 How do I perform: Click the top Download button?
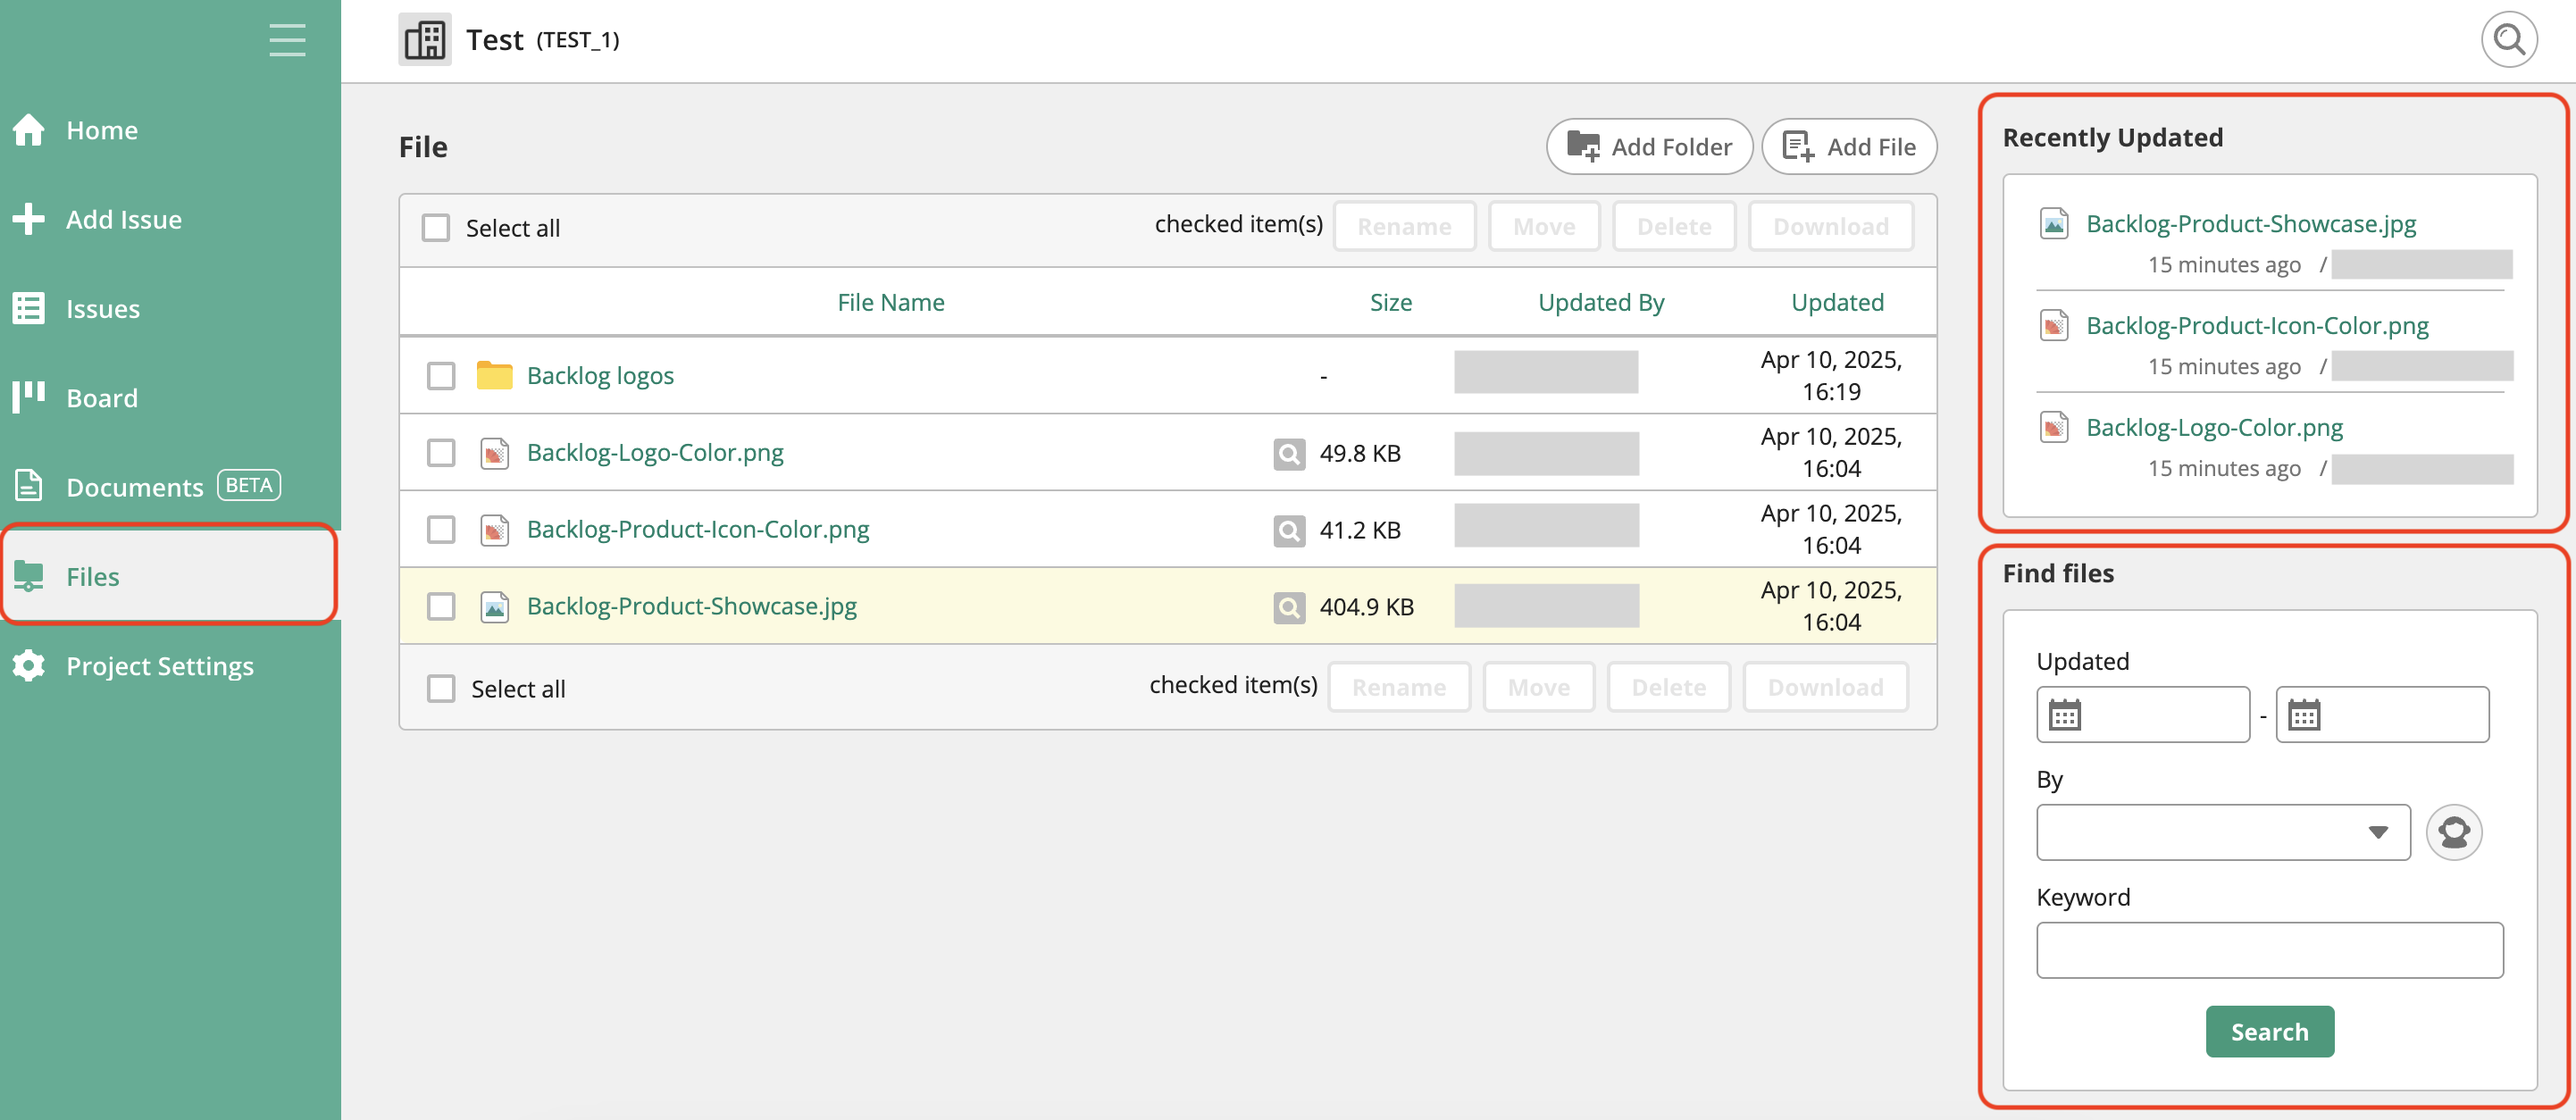(1831, 226)
